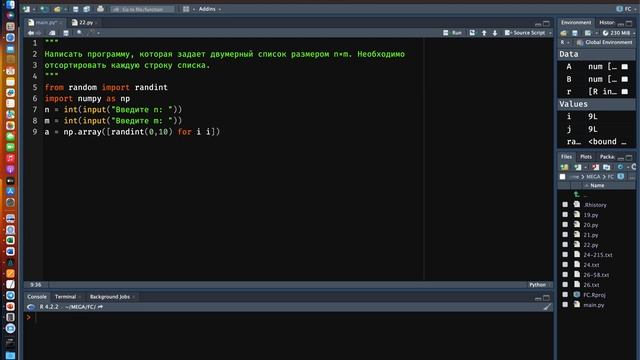Toggle the select-all checkbox in Files path bar
The height and width of the screenshot is (360, 640).
(x=562, y=177)
